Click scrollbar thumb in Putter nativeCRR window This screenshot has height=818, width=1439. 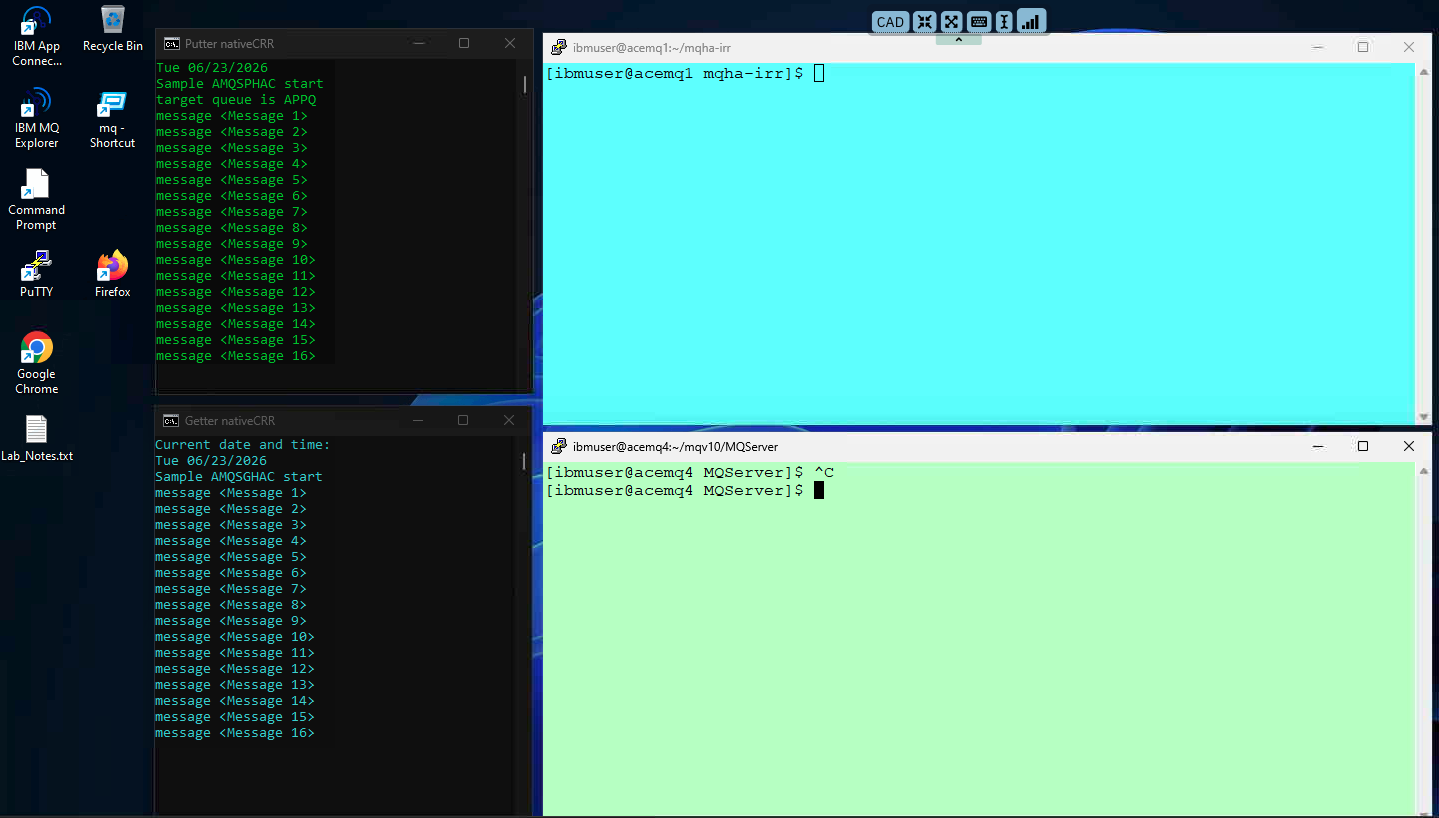[525, 85]
